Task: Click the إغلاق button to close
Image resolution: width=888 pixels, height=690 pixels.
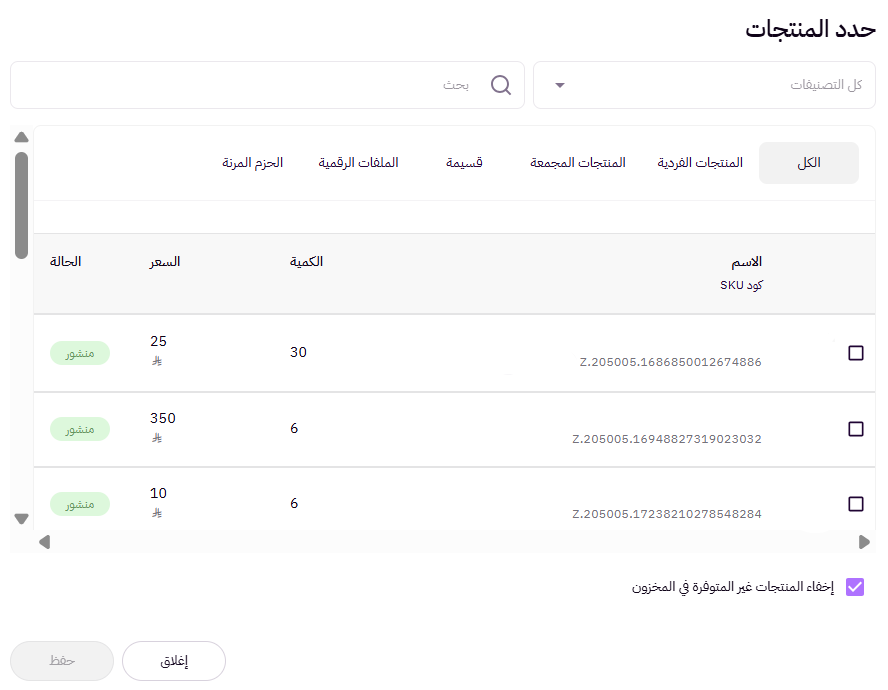Action: pos(173,661)
